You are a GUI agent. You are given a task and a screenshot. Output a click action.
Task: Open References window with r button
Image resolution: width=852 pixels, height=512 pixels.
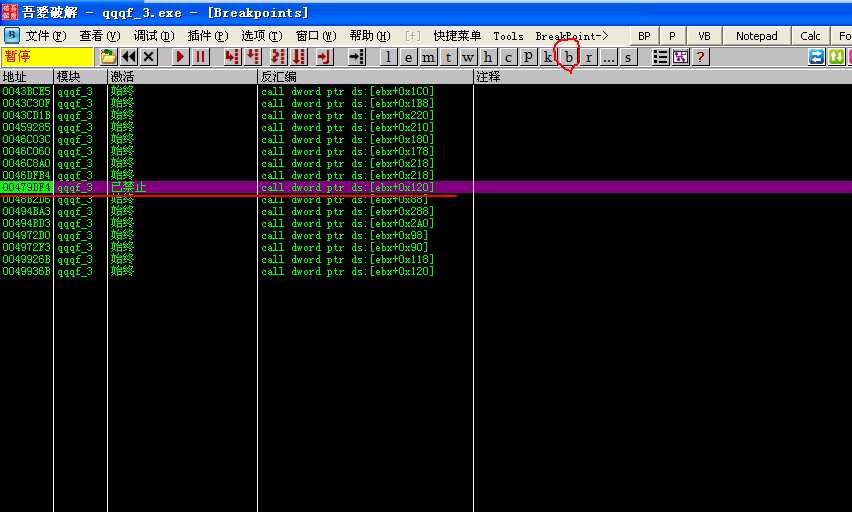(x=588, y=57)
